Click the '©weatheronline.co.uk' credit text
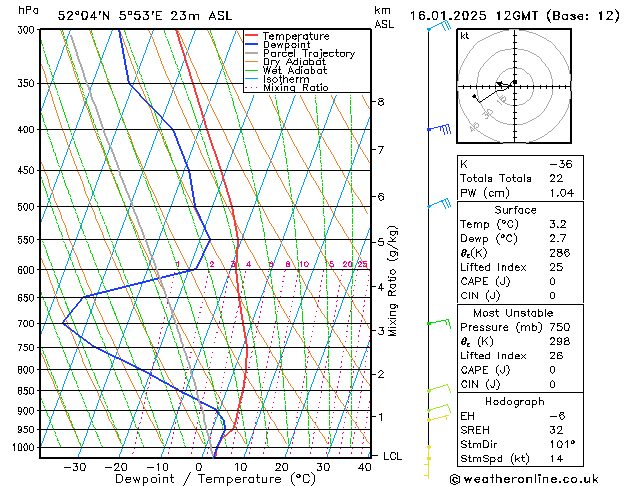Viewport: 629px width, 486px height. point(524,479)
